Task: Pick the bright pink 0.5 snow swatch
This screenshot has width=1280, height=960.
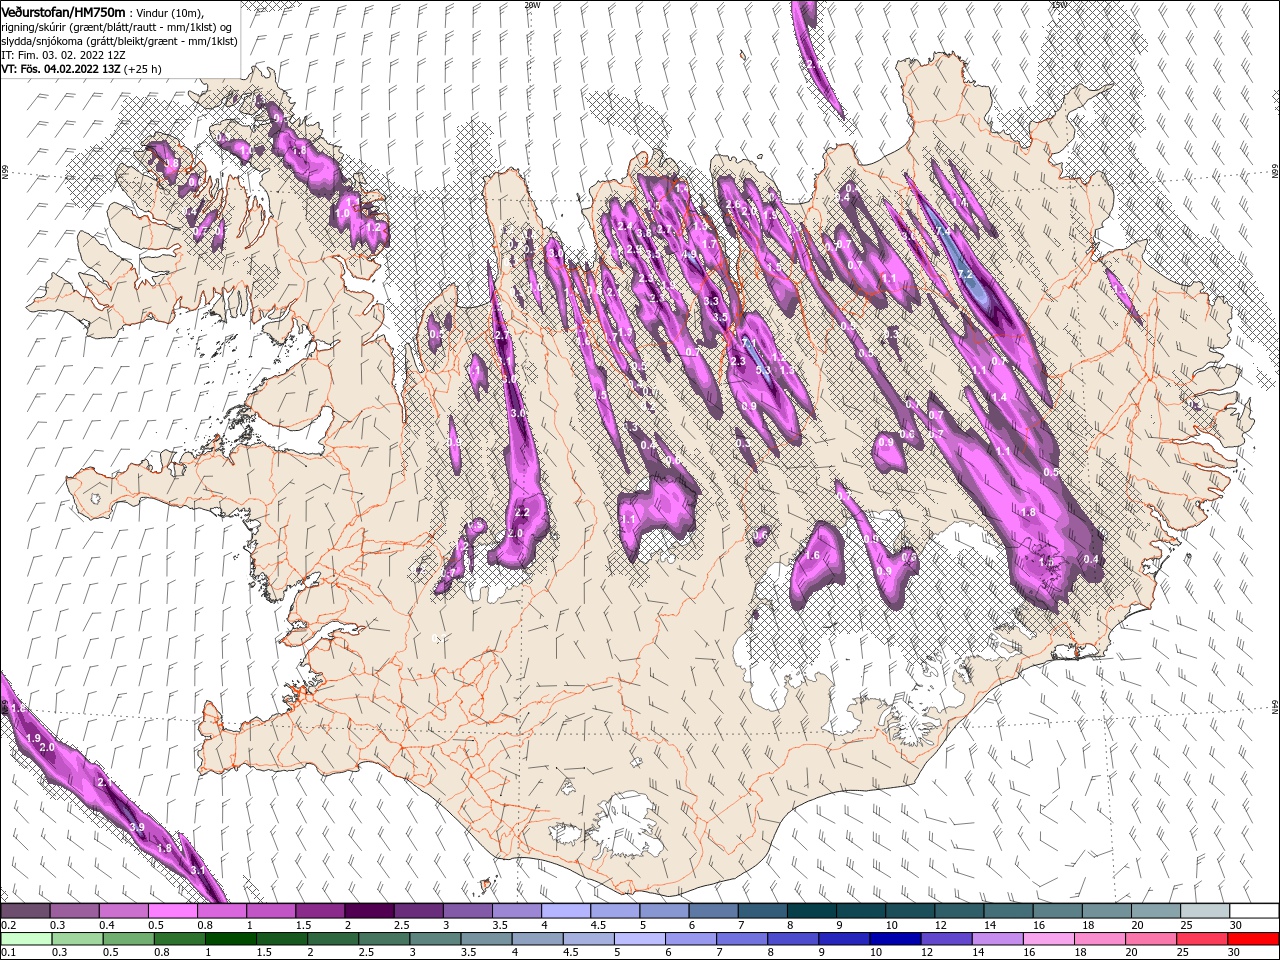Action: point(172,911)
